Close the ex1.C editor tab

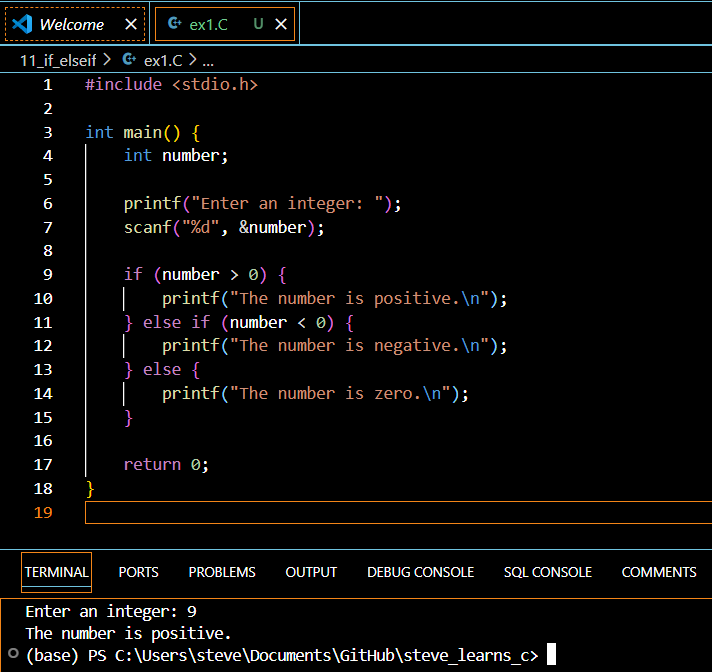[282, 24]
